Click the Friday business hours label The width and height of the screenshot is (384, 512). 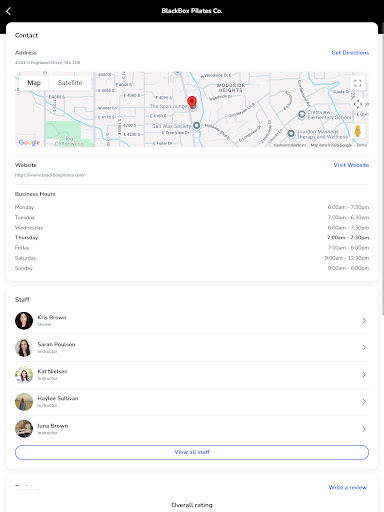(x=22, y=248)
